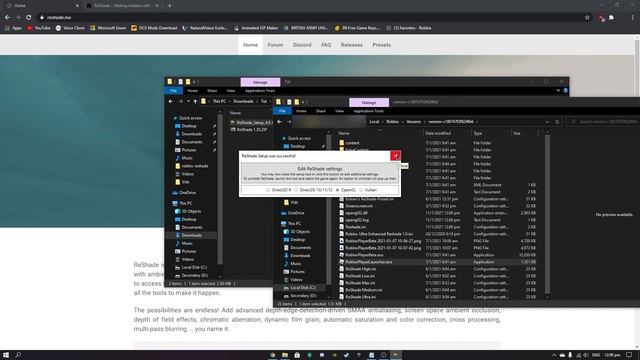Viewport: 640px width, 360px height.
Task: Open File Explorer from the taskbar
Action: (x=285, y=355)
